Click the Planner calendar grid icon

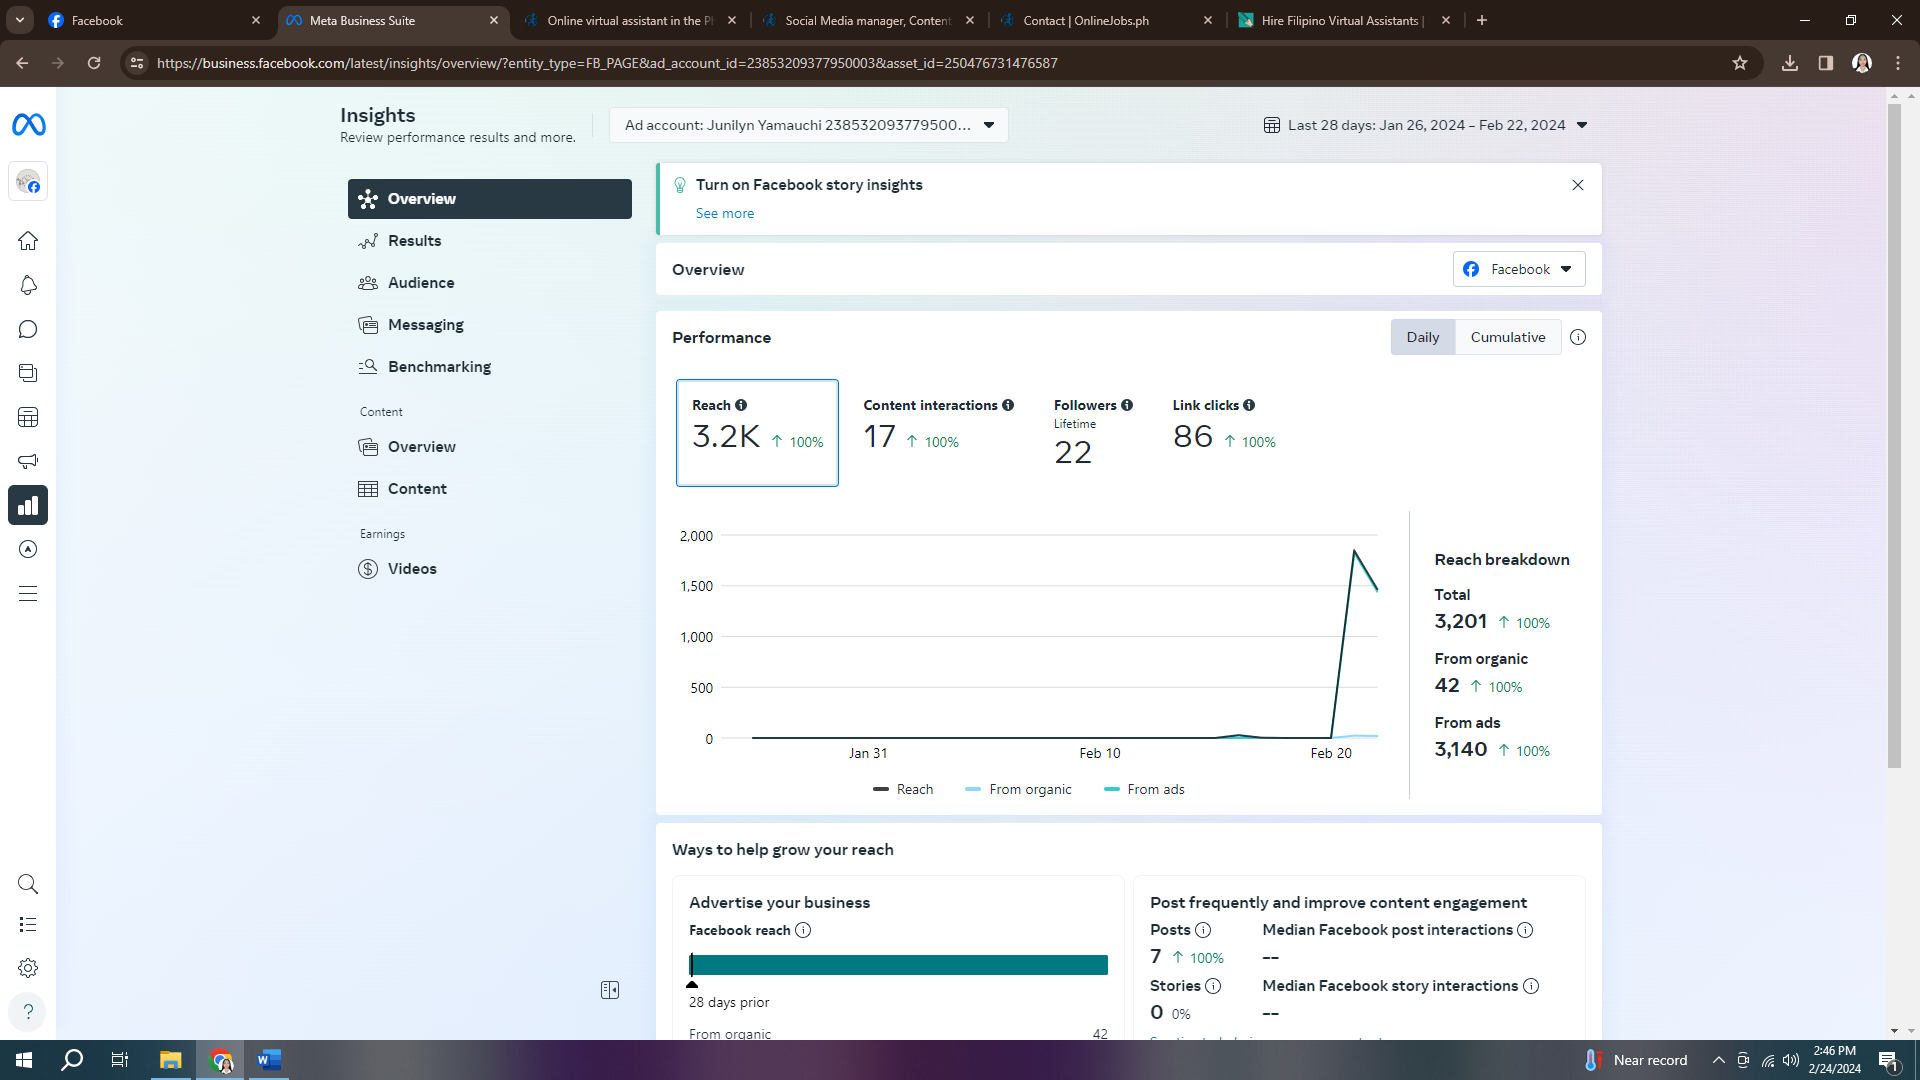point(28,417)
